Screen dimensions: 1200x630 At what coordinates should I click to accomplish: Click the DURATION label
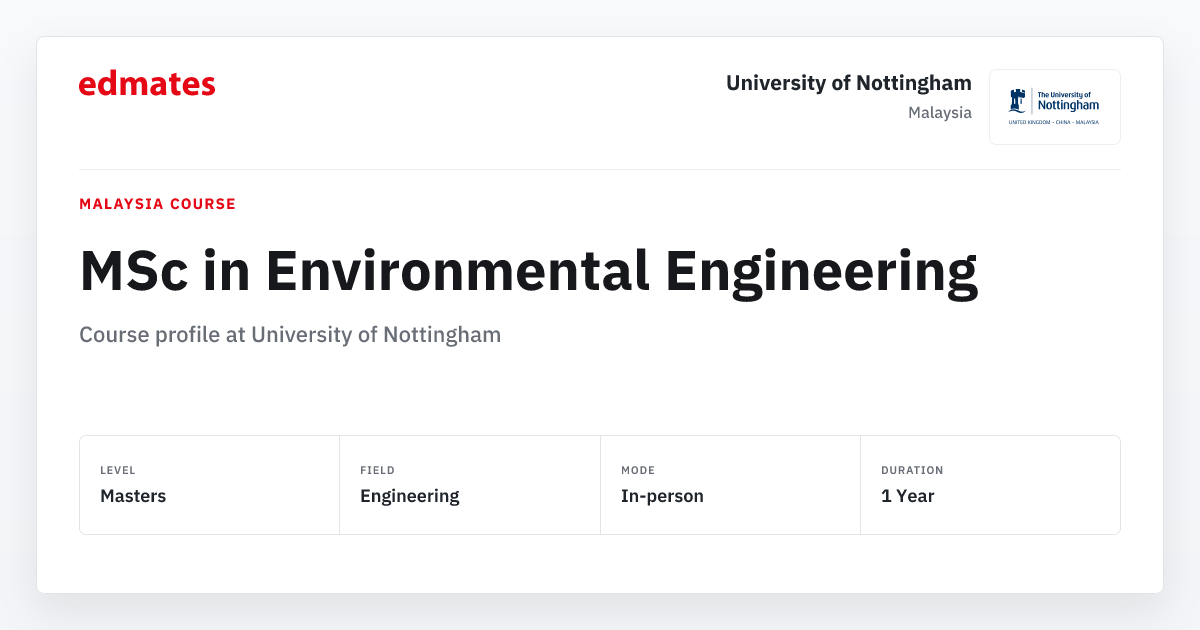[912, 470]
